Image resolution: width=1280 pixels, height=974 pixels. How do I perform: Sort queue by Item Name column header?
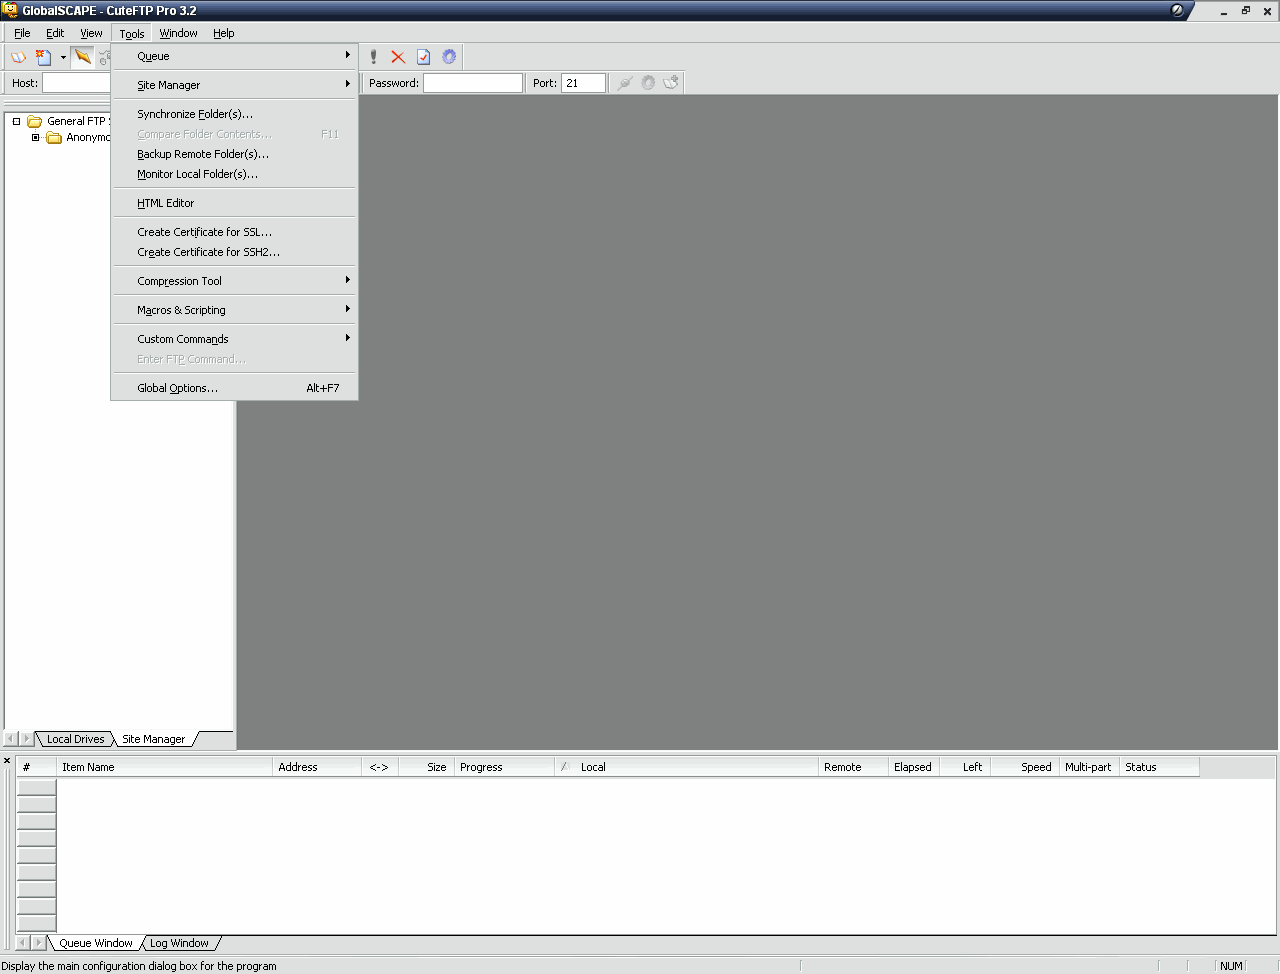coord(164,767)
